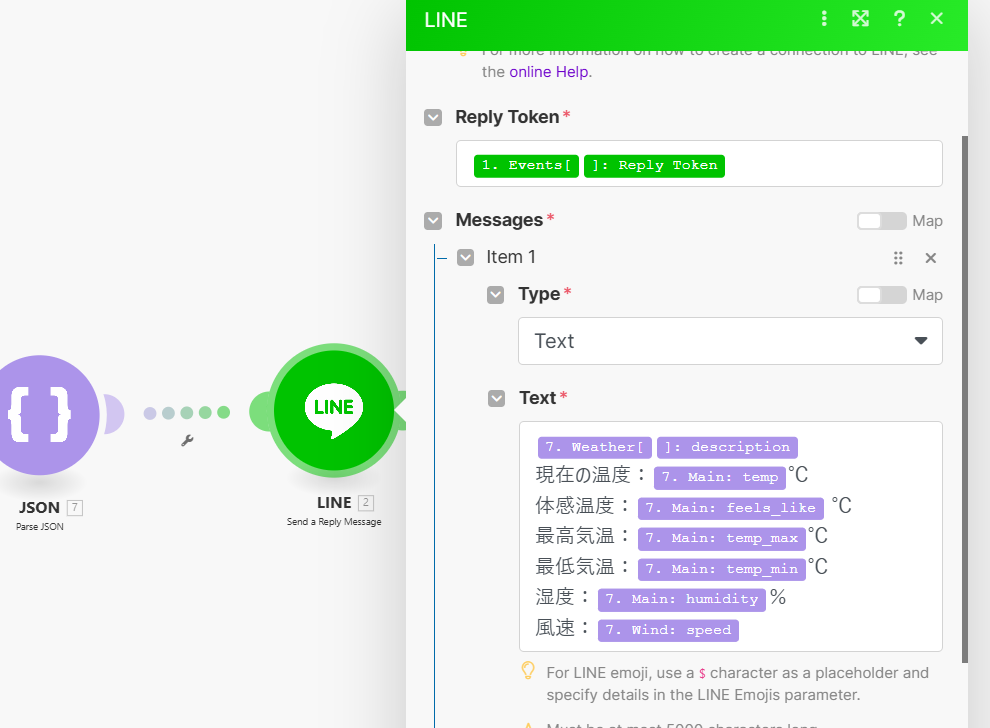
Task: Open the Type dropdown showing Text
Action: coord(730,341)
